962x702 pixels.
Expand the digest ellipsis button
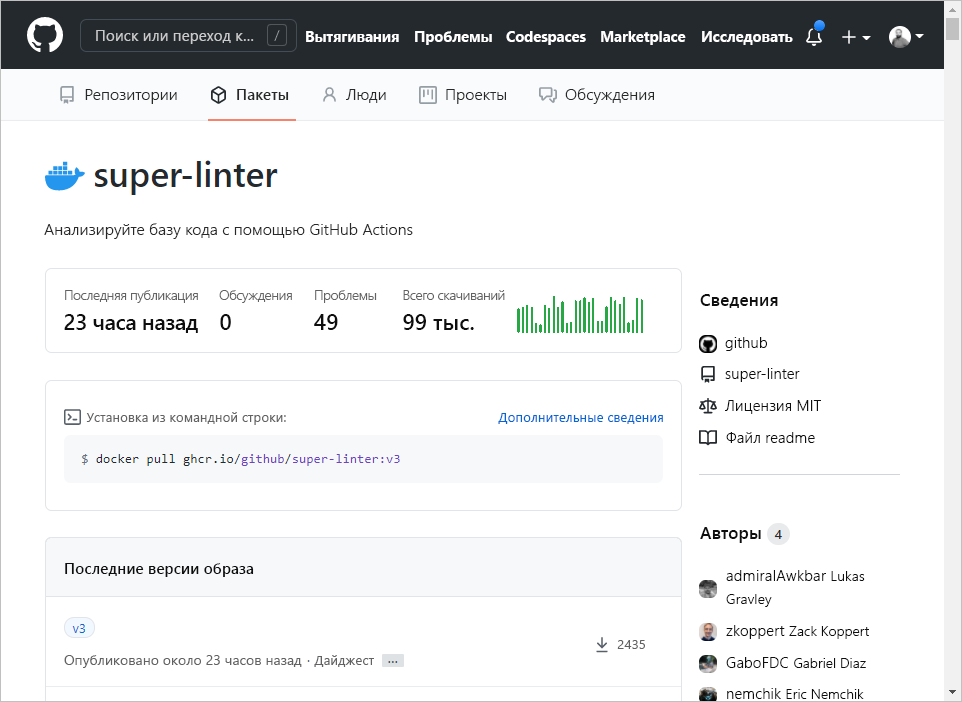[x=393, y=661]
